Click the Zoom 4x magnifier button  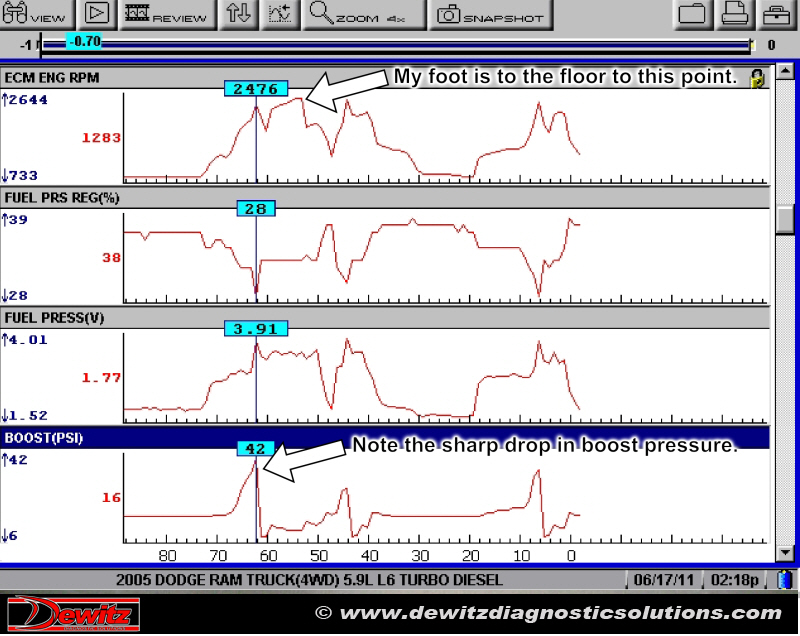[364, 14]
